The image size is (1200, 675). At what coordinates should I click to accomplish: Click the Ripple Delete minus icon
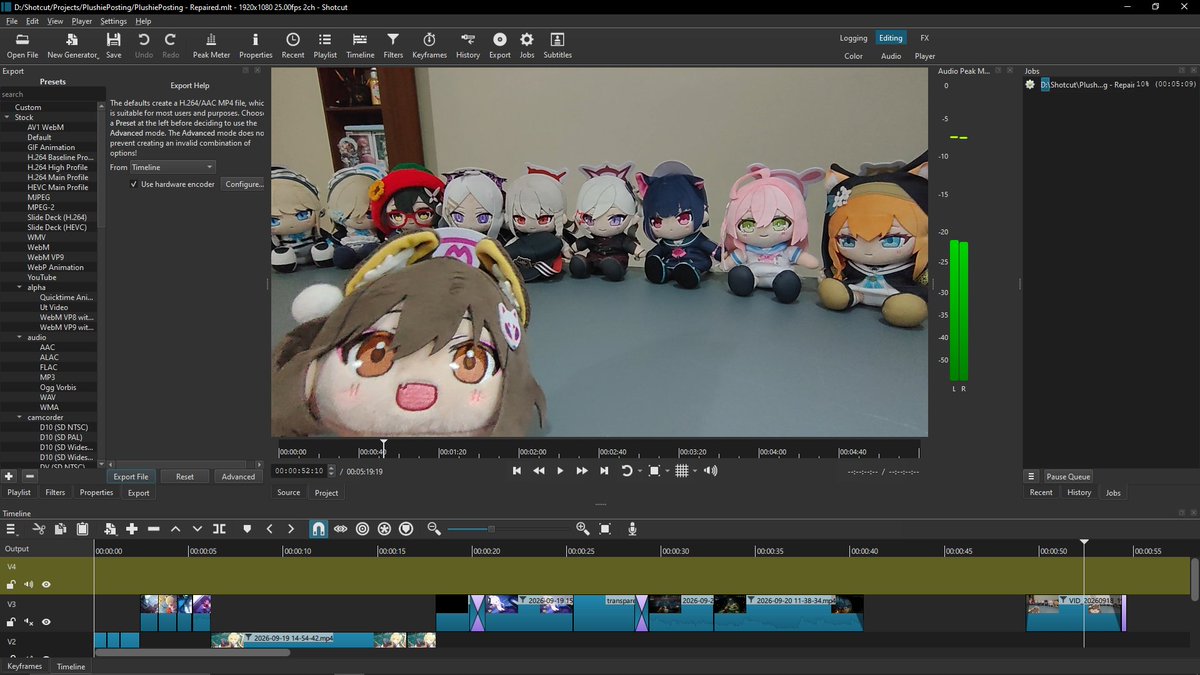(153, 529)
